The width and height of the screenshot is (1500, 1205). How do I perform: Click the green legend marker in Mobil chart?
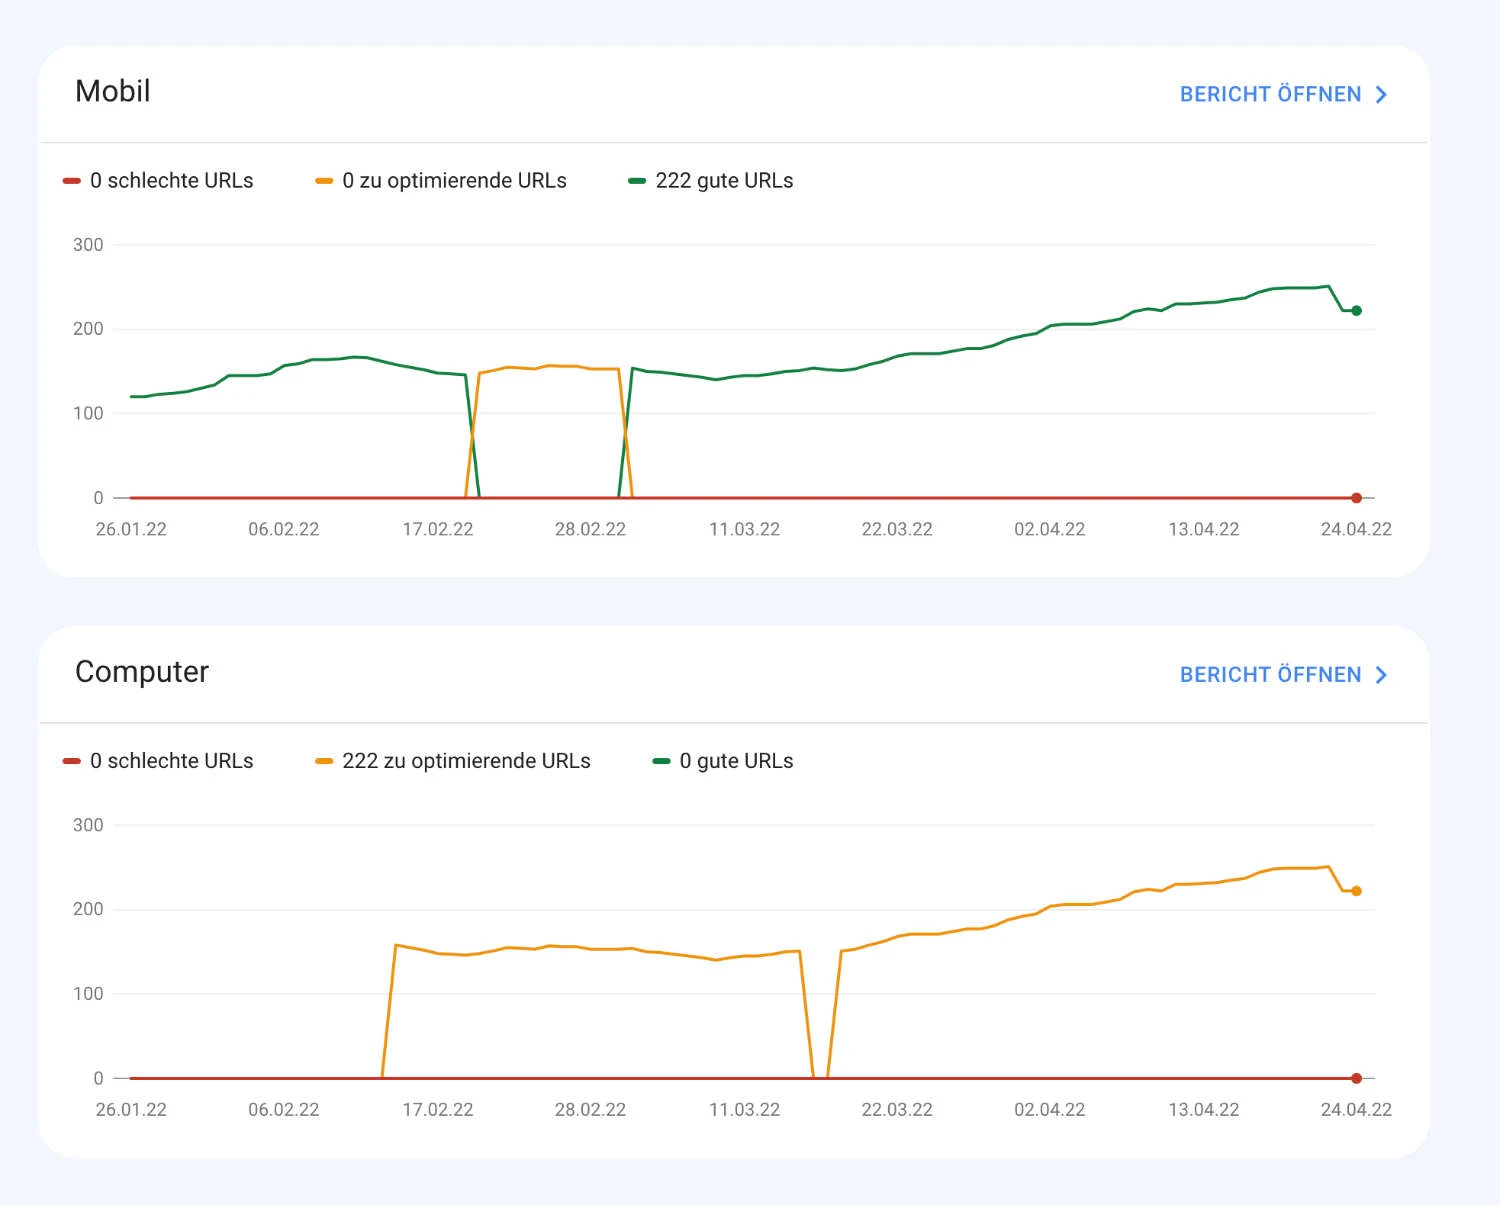tap(637, 180)
